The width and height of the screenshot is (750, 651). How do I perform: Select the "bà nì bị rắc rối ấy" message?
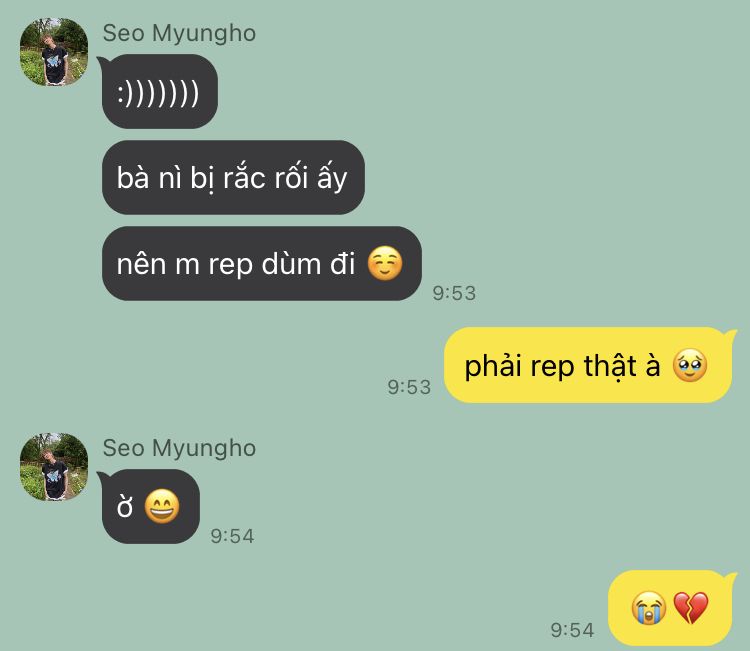coord(233,177)
